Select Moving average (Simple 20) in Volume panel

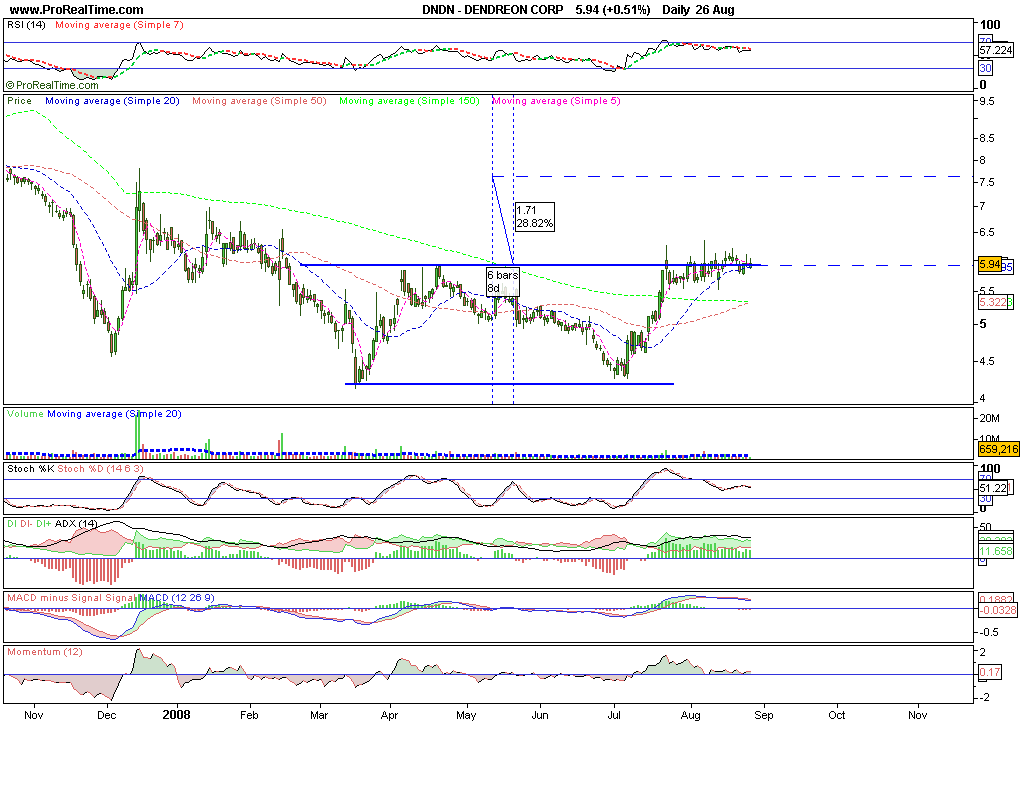click(x=114, y=413)
